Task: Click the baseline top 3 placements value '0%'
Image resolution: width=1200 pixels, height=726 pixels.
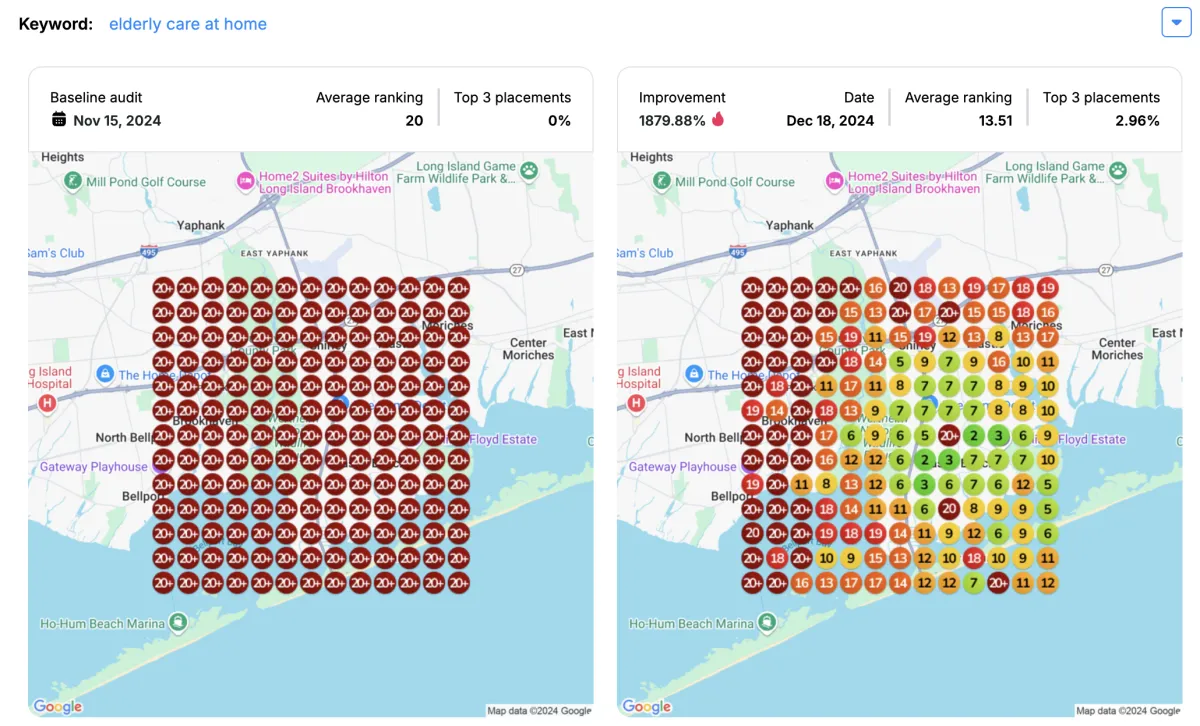Action: click(559, 120)
